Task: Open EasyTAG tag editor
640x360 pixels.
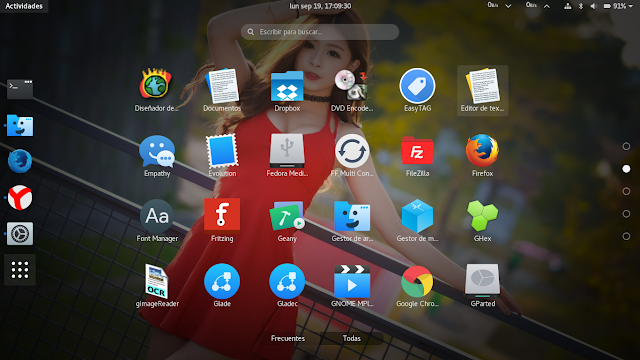Action: pos(417,85)
